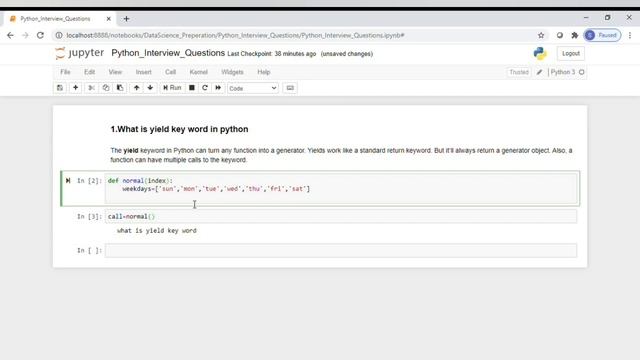640x360 pixels.
Task: Click output text 'what is yield key word'
Action: (x=157, y=231)
